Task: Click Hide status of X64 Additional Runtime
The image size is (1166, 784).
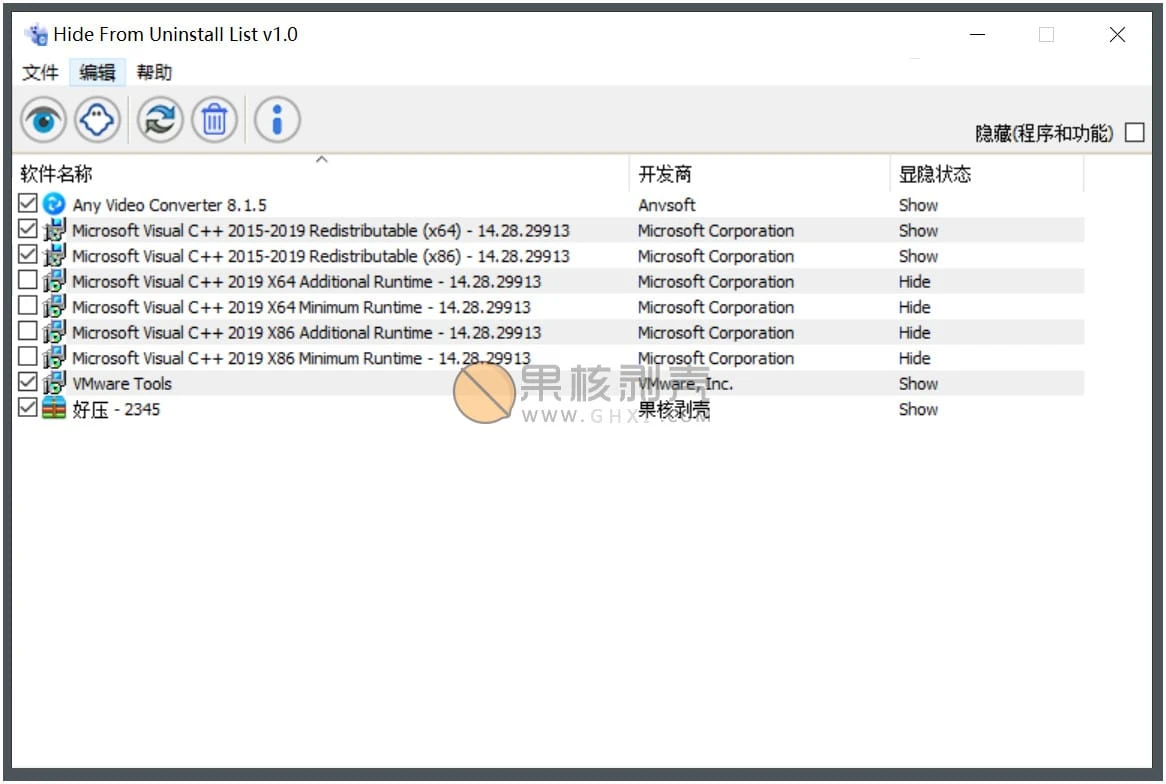Action: [915, 281]
